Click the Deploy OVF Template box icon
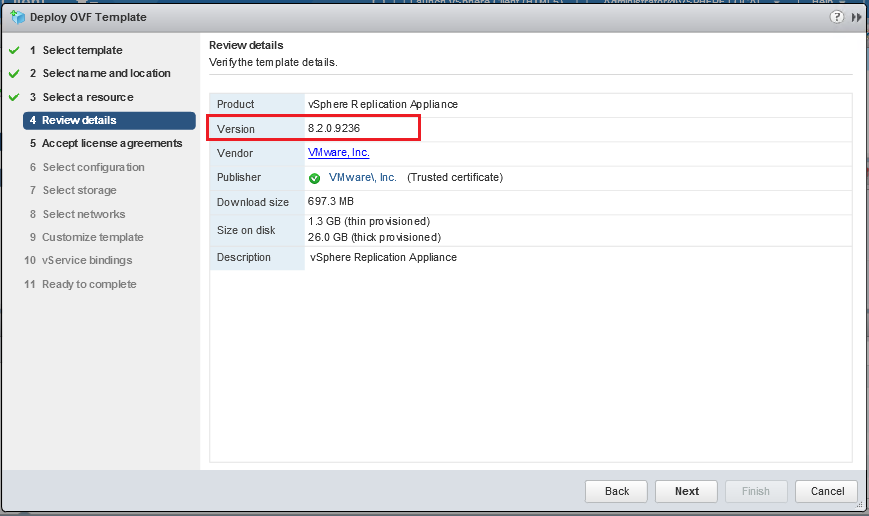The width and height of the screenshot is (869, 516). (x=18, y=17)
